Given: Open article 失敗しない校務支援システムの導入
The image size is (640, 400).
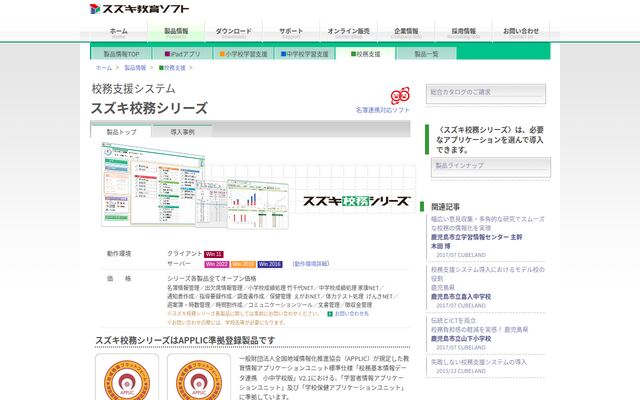Looking at the screenshot, I should point(479,362).
